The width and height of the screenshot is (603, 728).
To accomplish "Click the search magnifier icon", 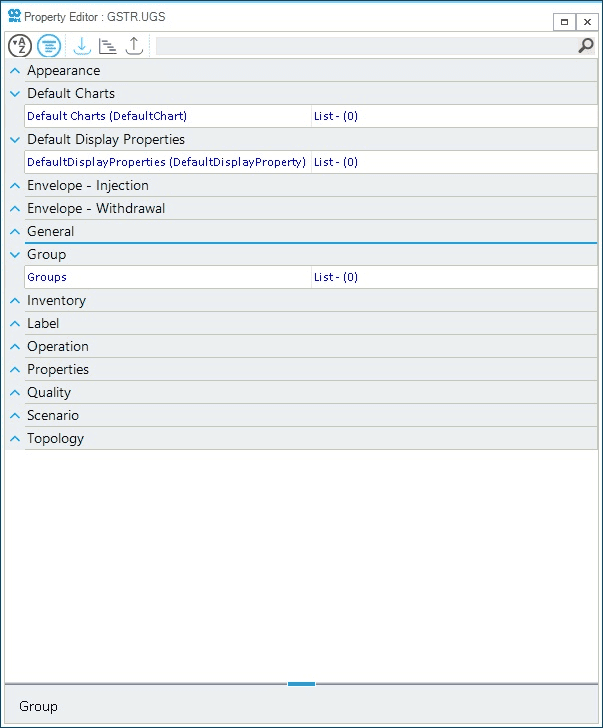I will pyautogui.click(x=586, y=46).
